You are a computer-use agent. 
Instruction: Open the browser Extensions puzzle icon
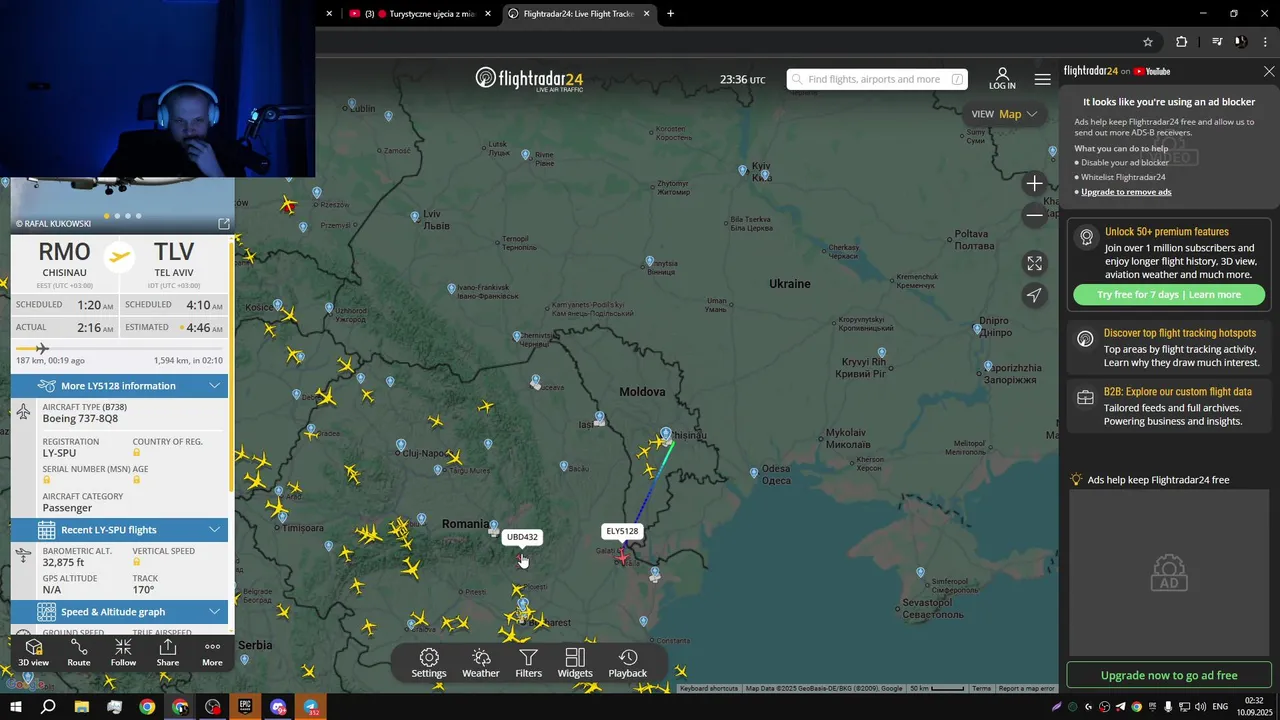tap(1182, 42)
